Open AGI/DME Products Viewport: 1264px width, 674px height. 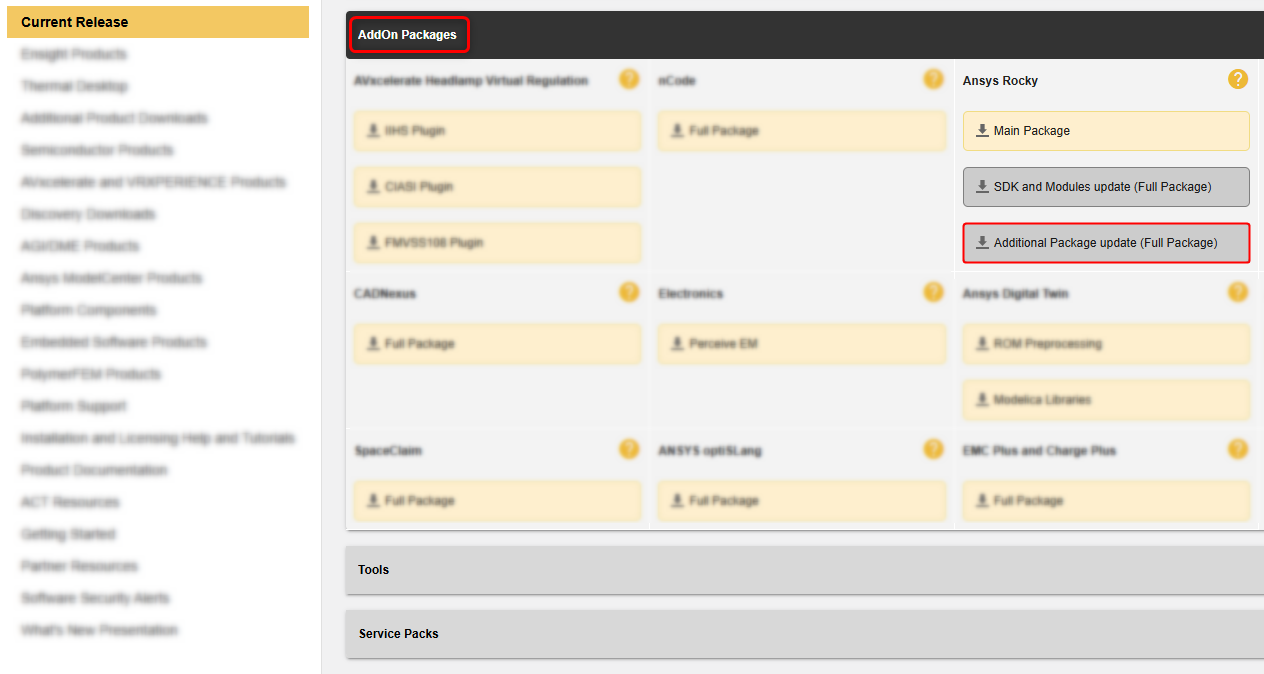80,246
